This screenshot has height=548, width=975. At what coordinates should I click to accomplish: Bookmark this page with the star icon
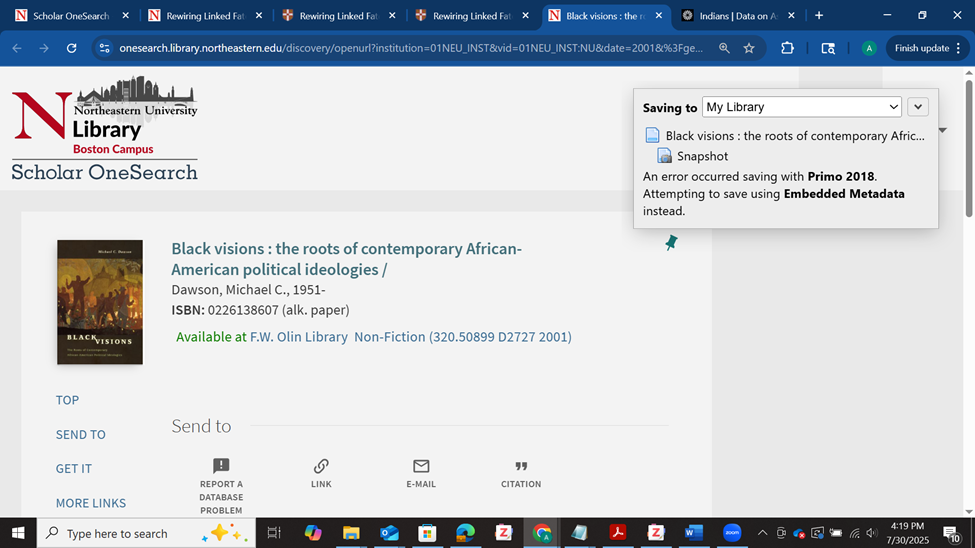tap(749, 48)
